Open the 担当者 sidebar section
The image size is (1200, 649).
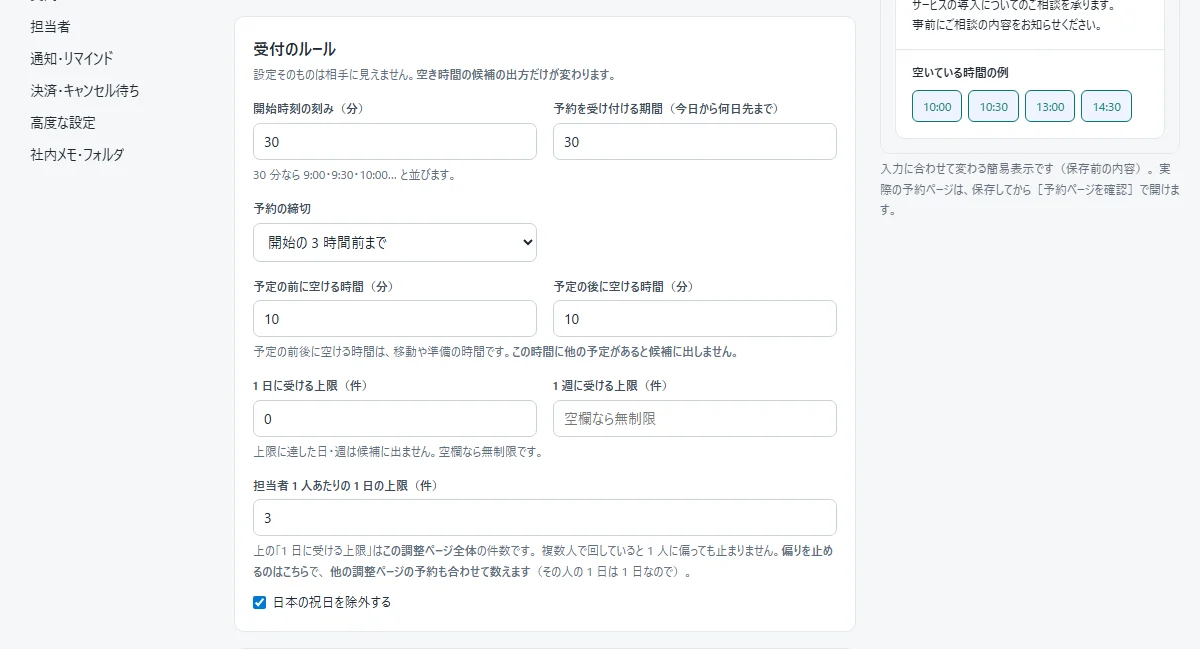coord(50,27)
